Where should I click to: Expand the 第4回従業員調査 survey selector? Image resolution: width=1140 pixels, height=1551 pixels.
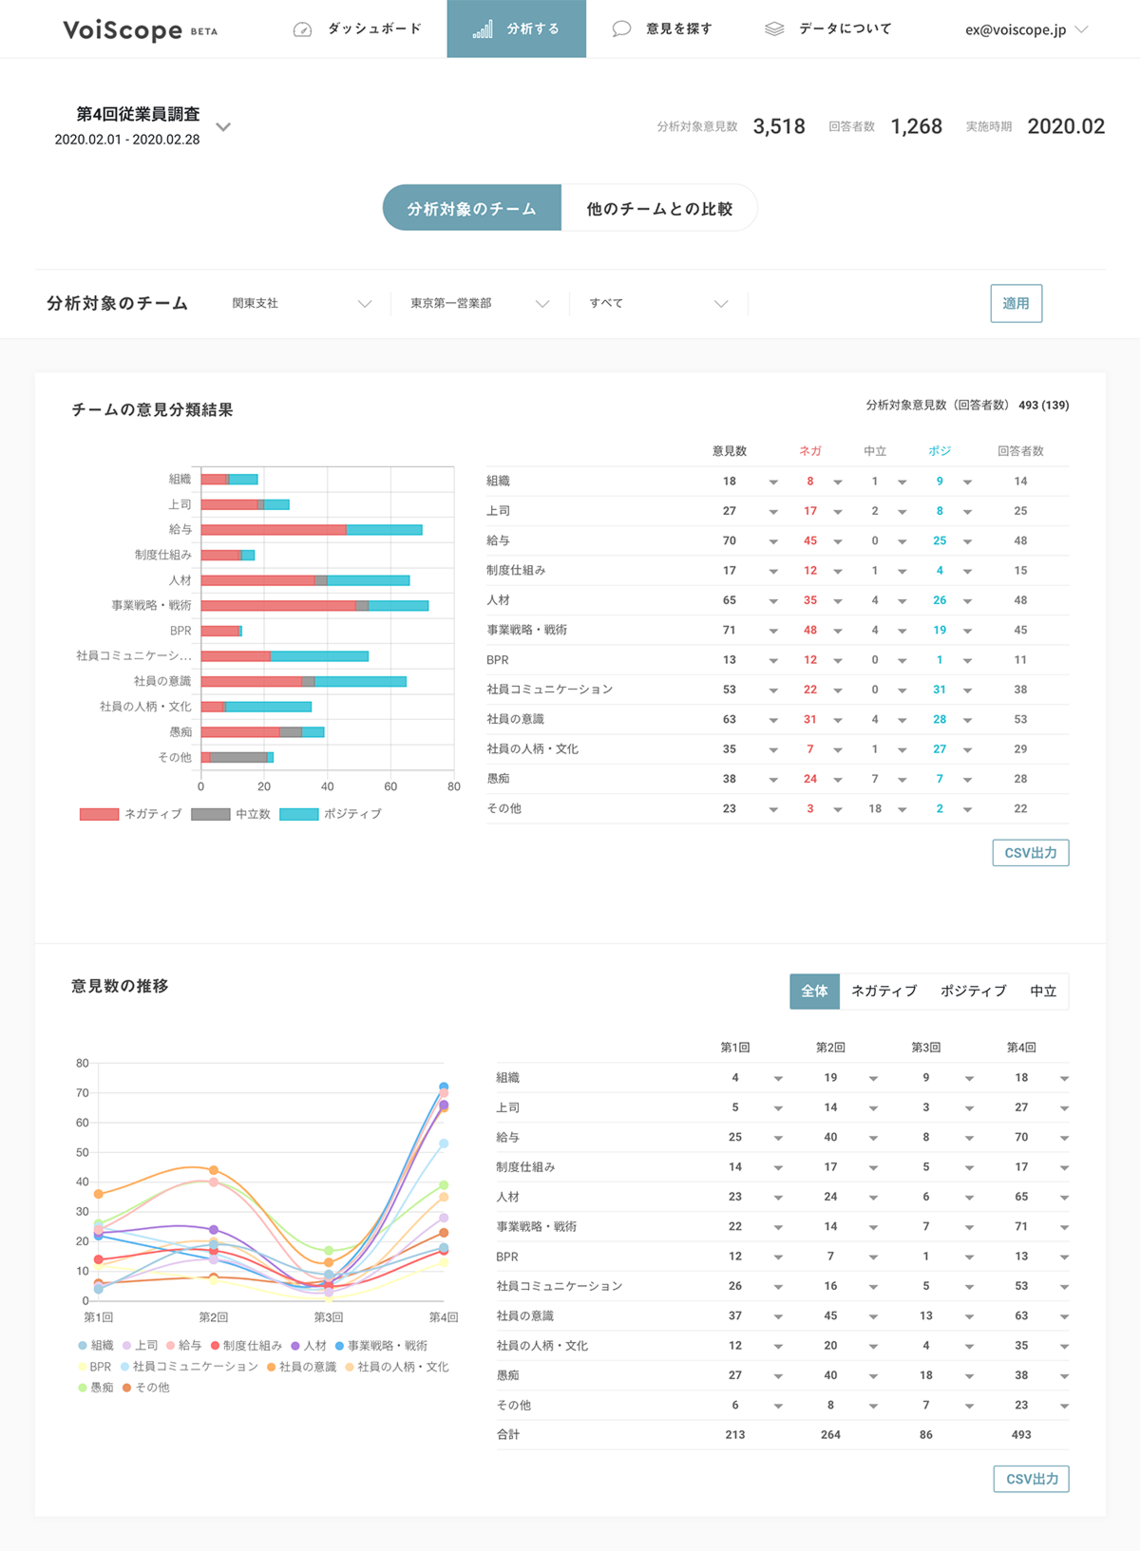tap(224, 127)
